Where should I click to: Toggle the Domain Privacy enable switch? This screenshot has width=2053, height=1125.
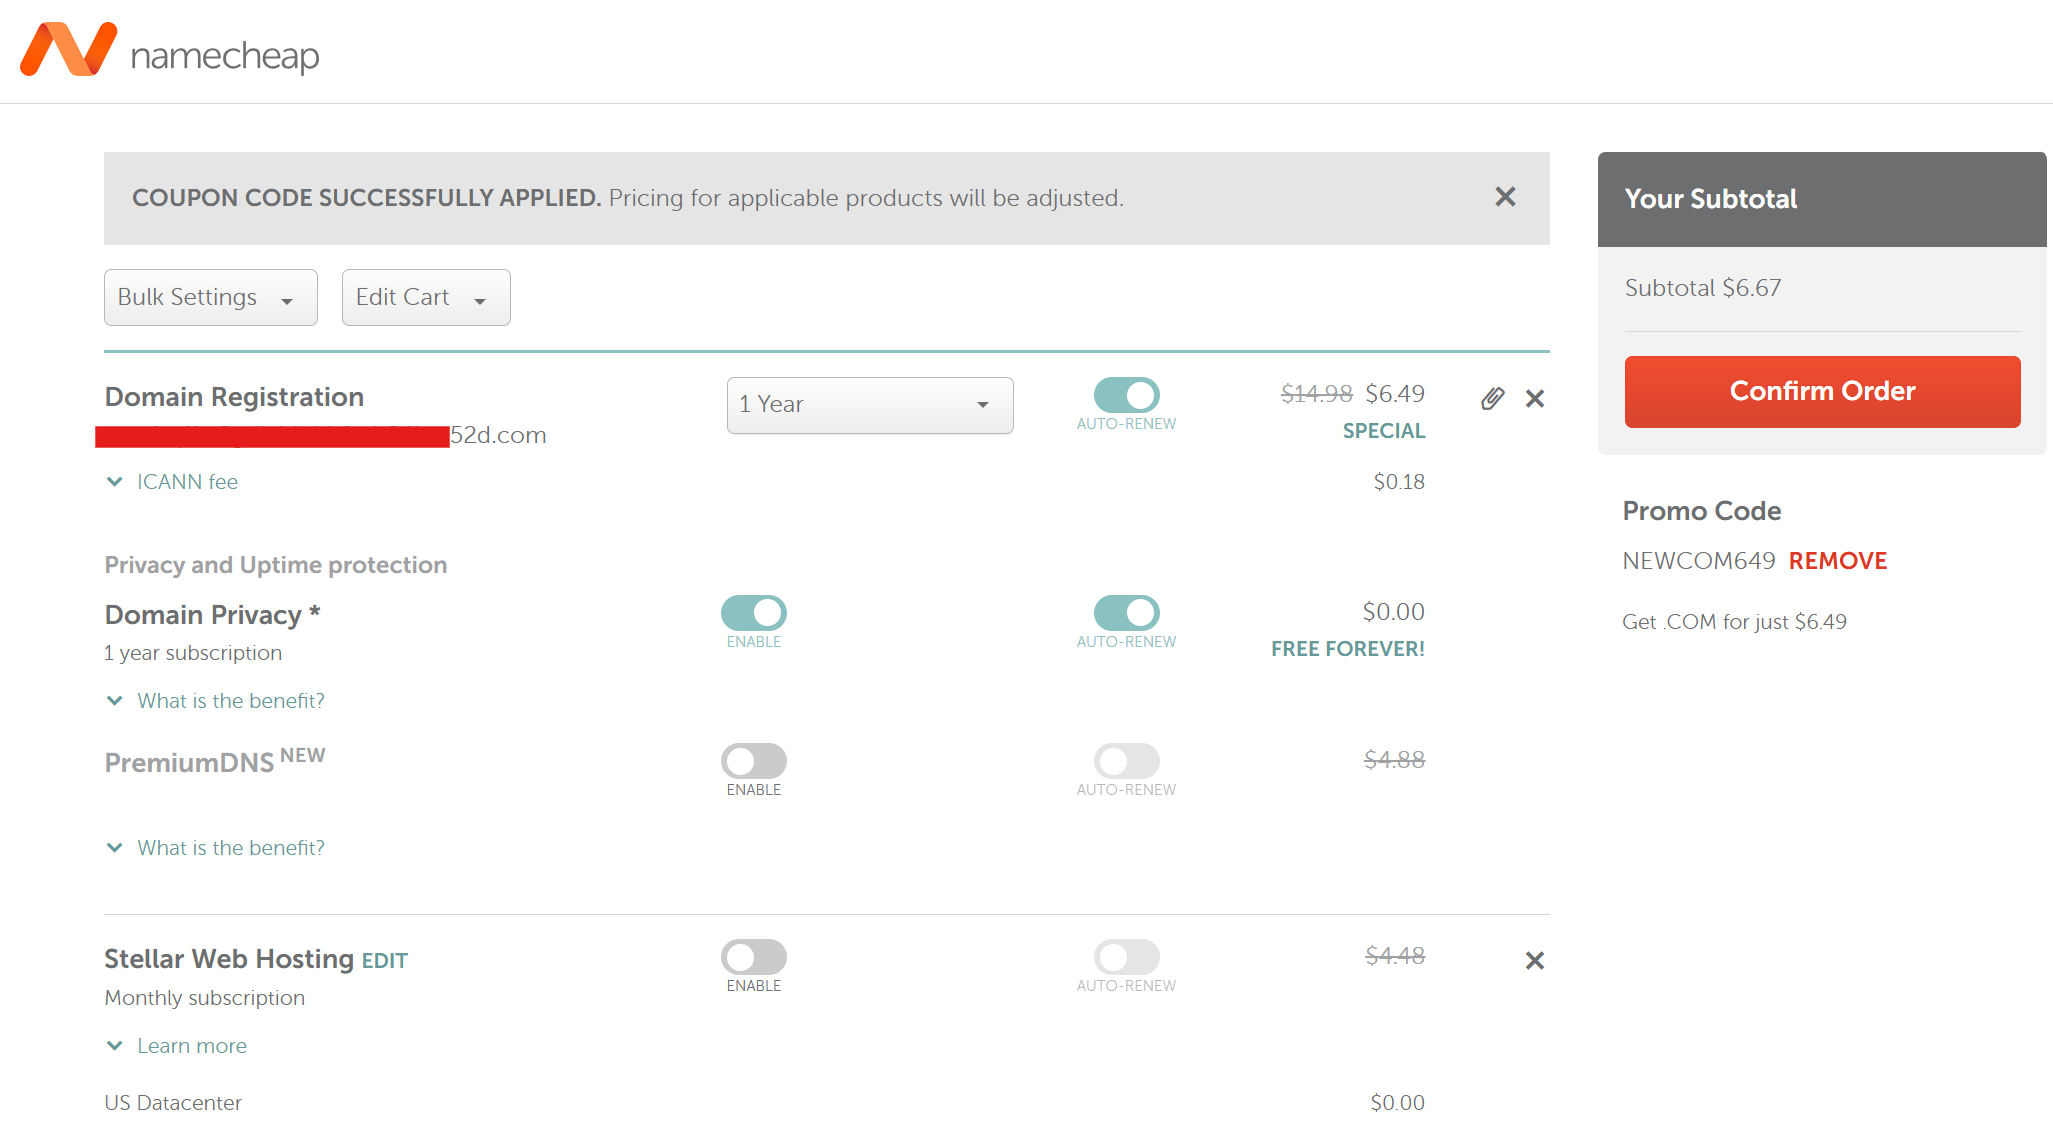pyautogui.click(x=754, y=613)
